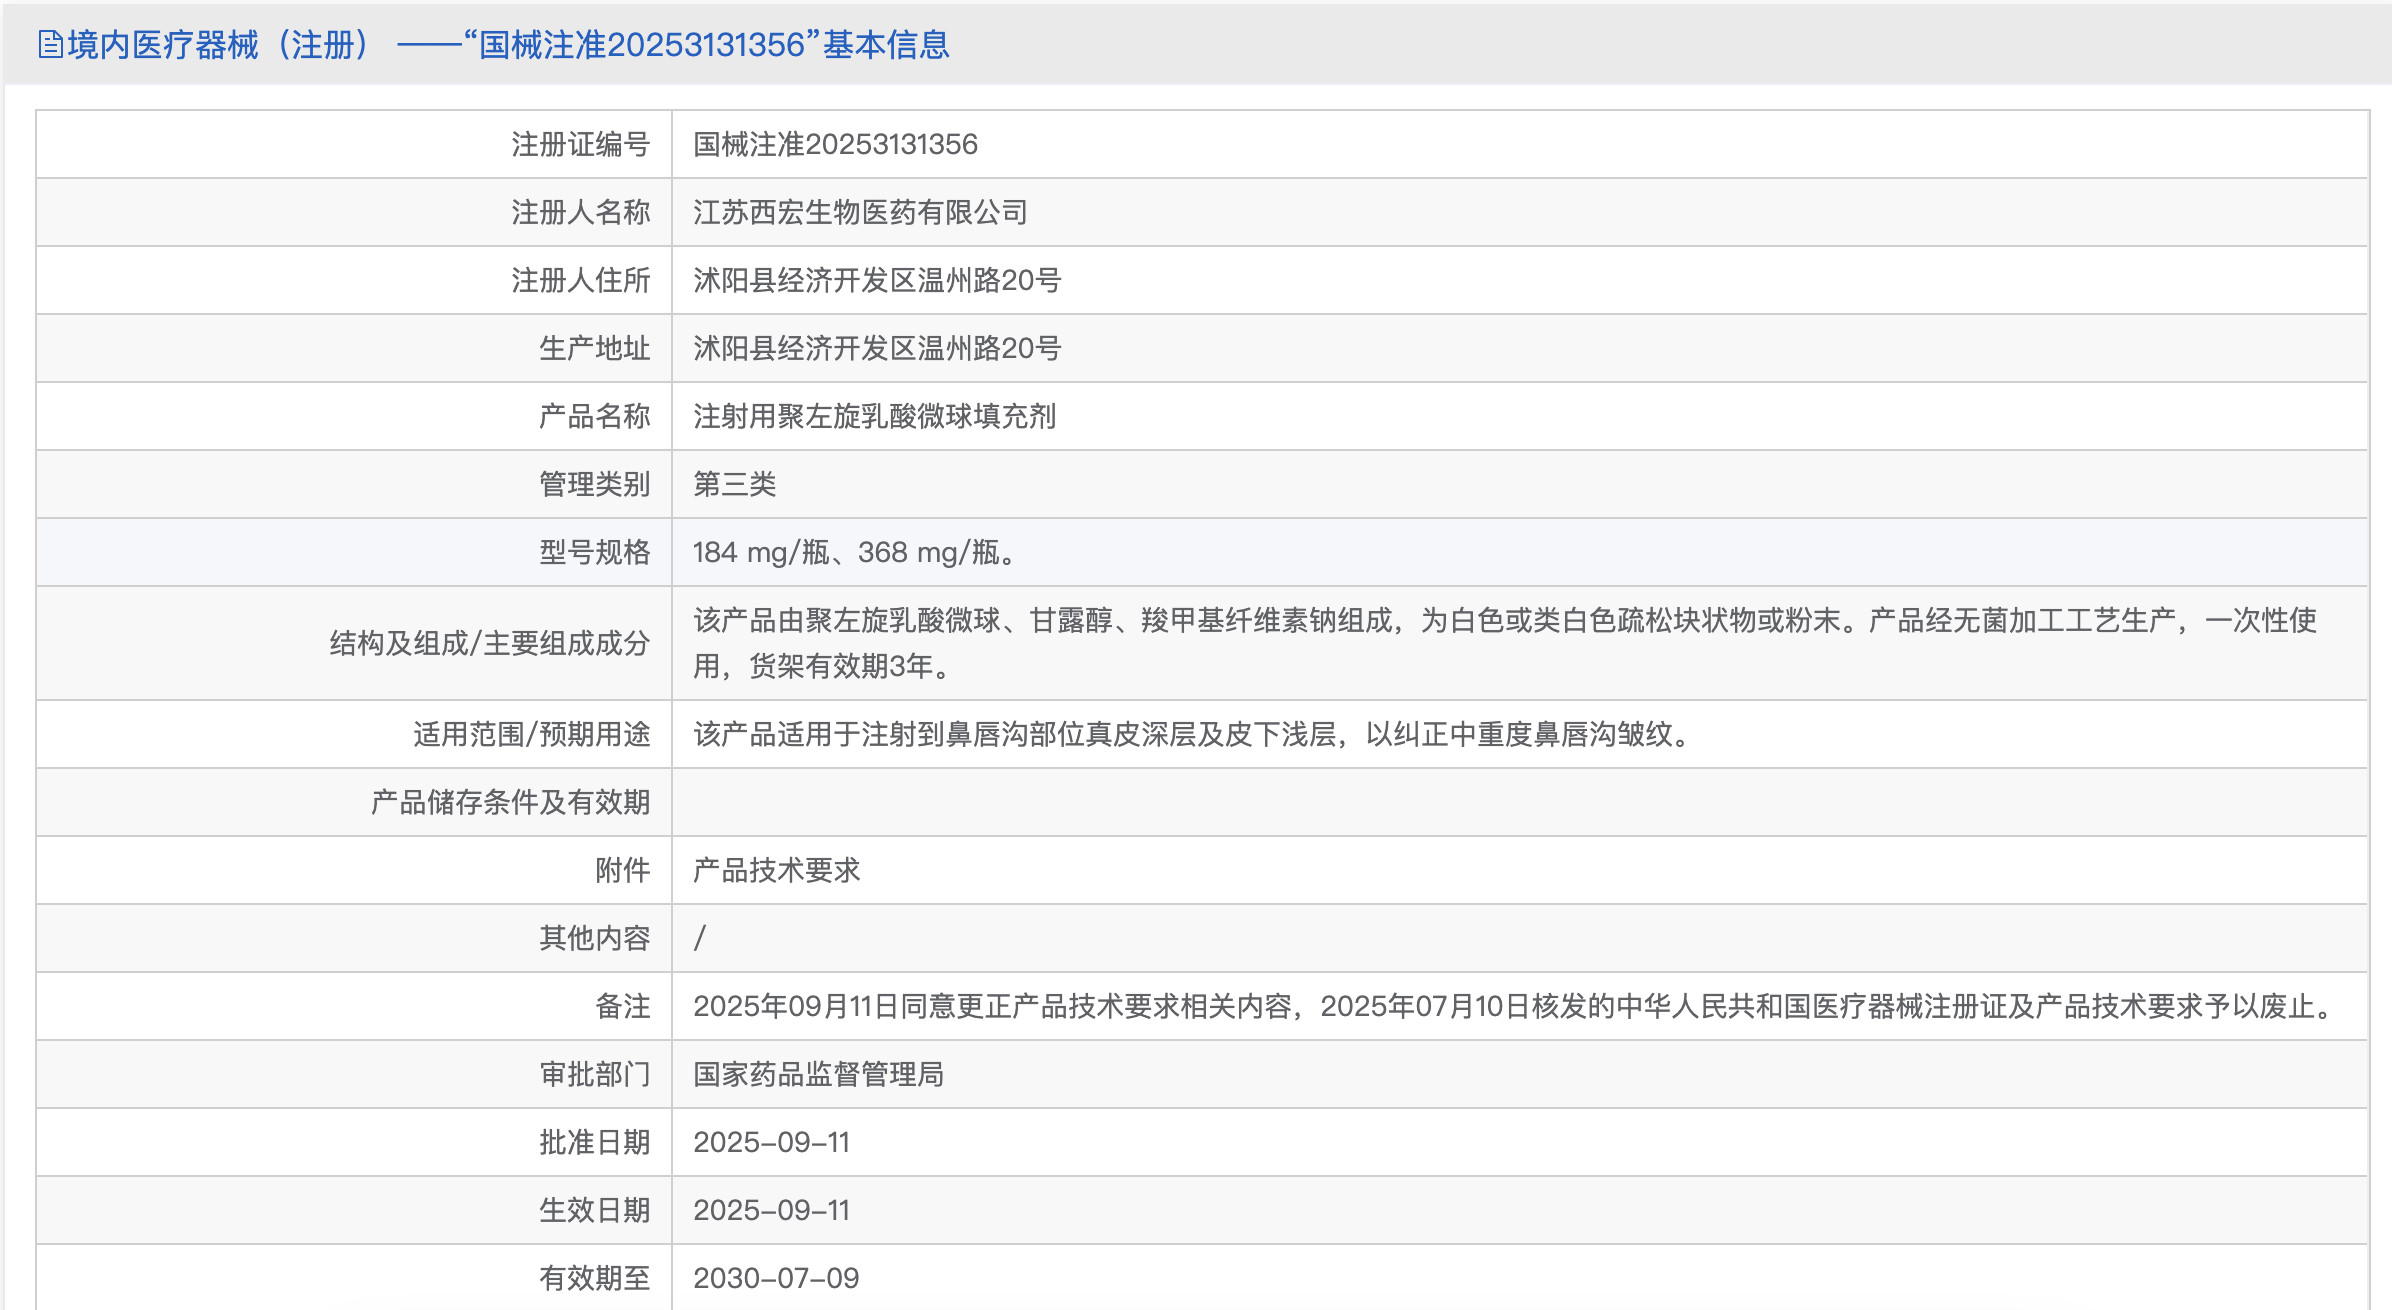
Task: Click the 生效日期 date value
Action: click(x=771, y=1210)
